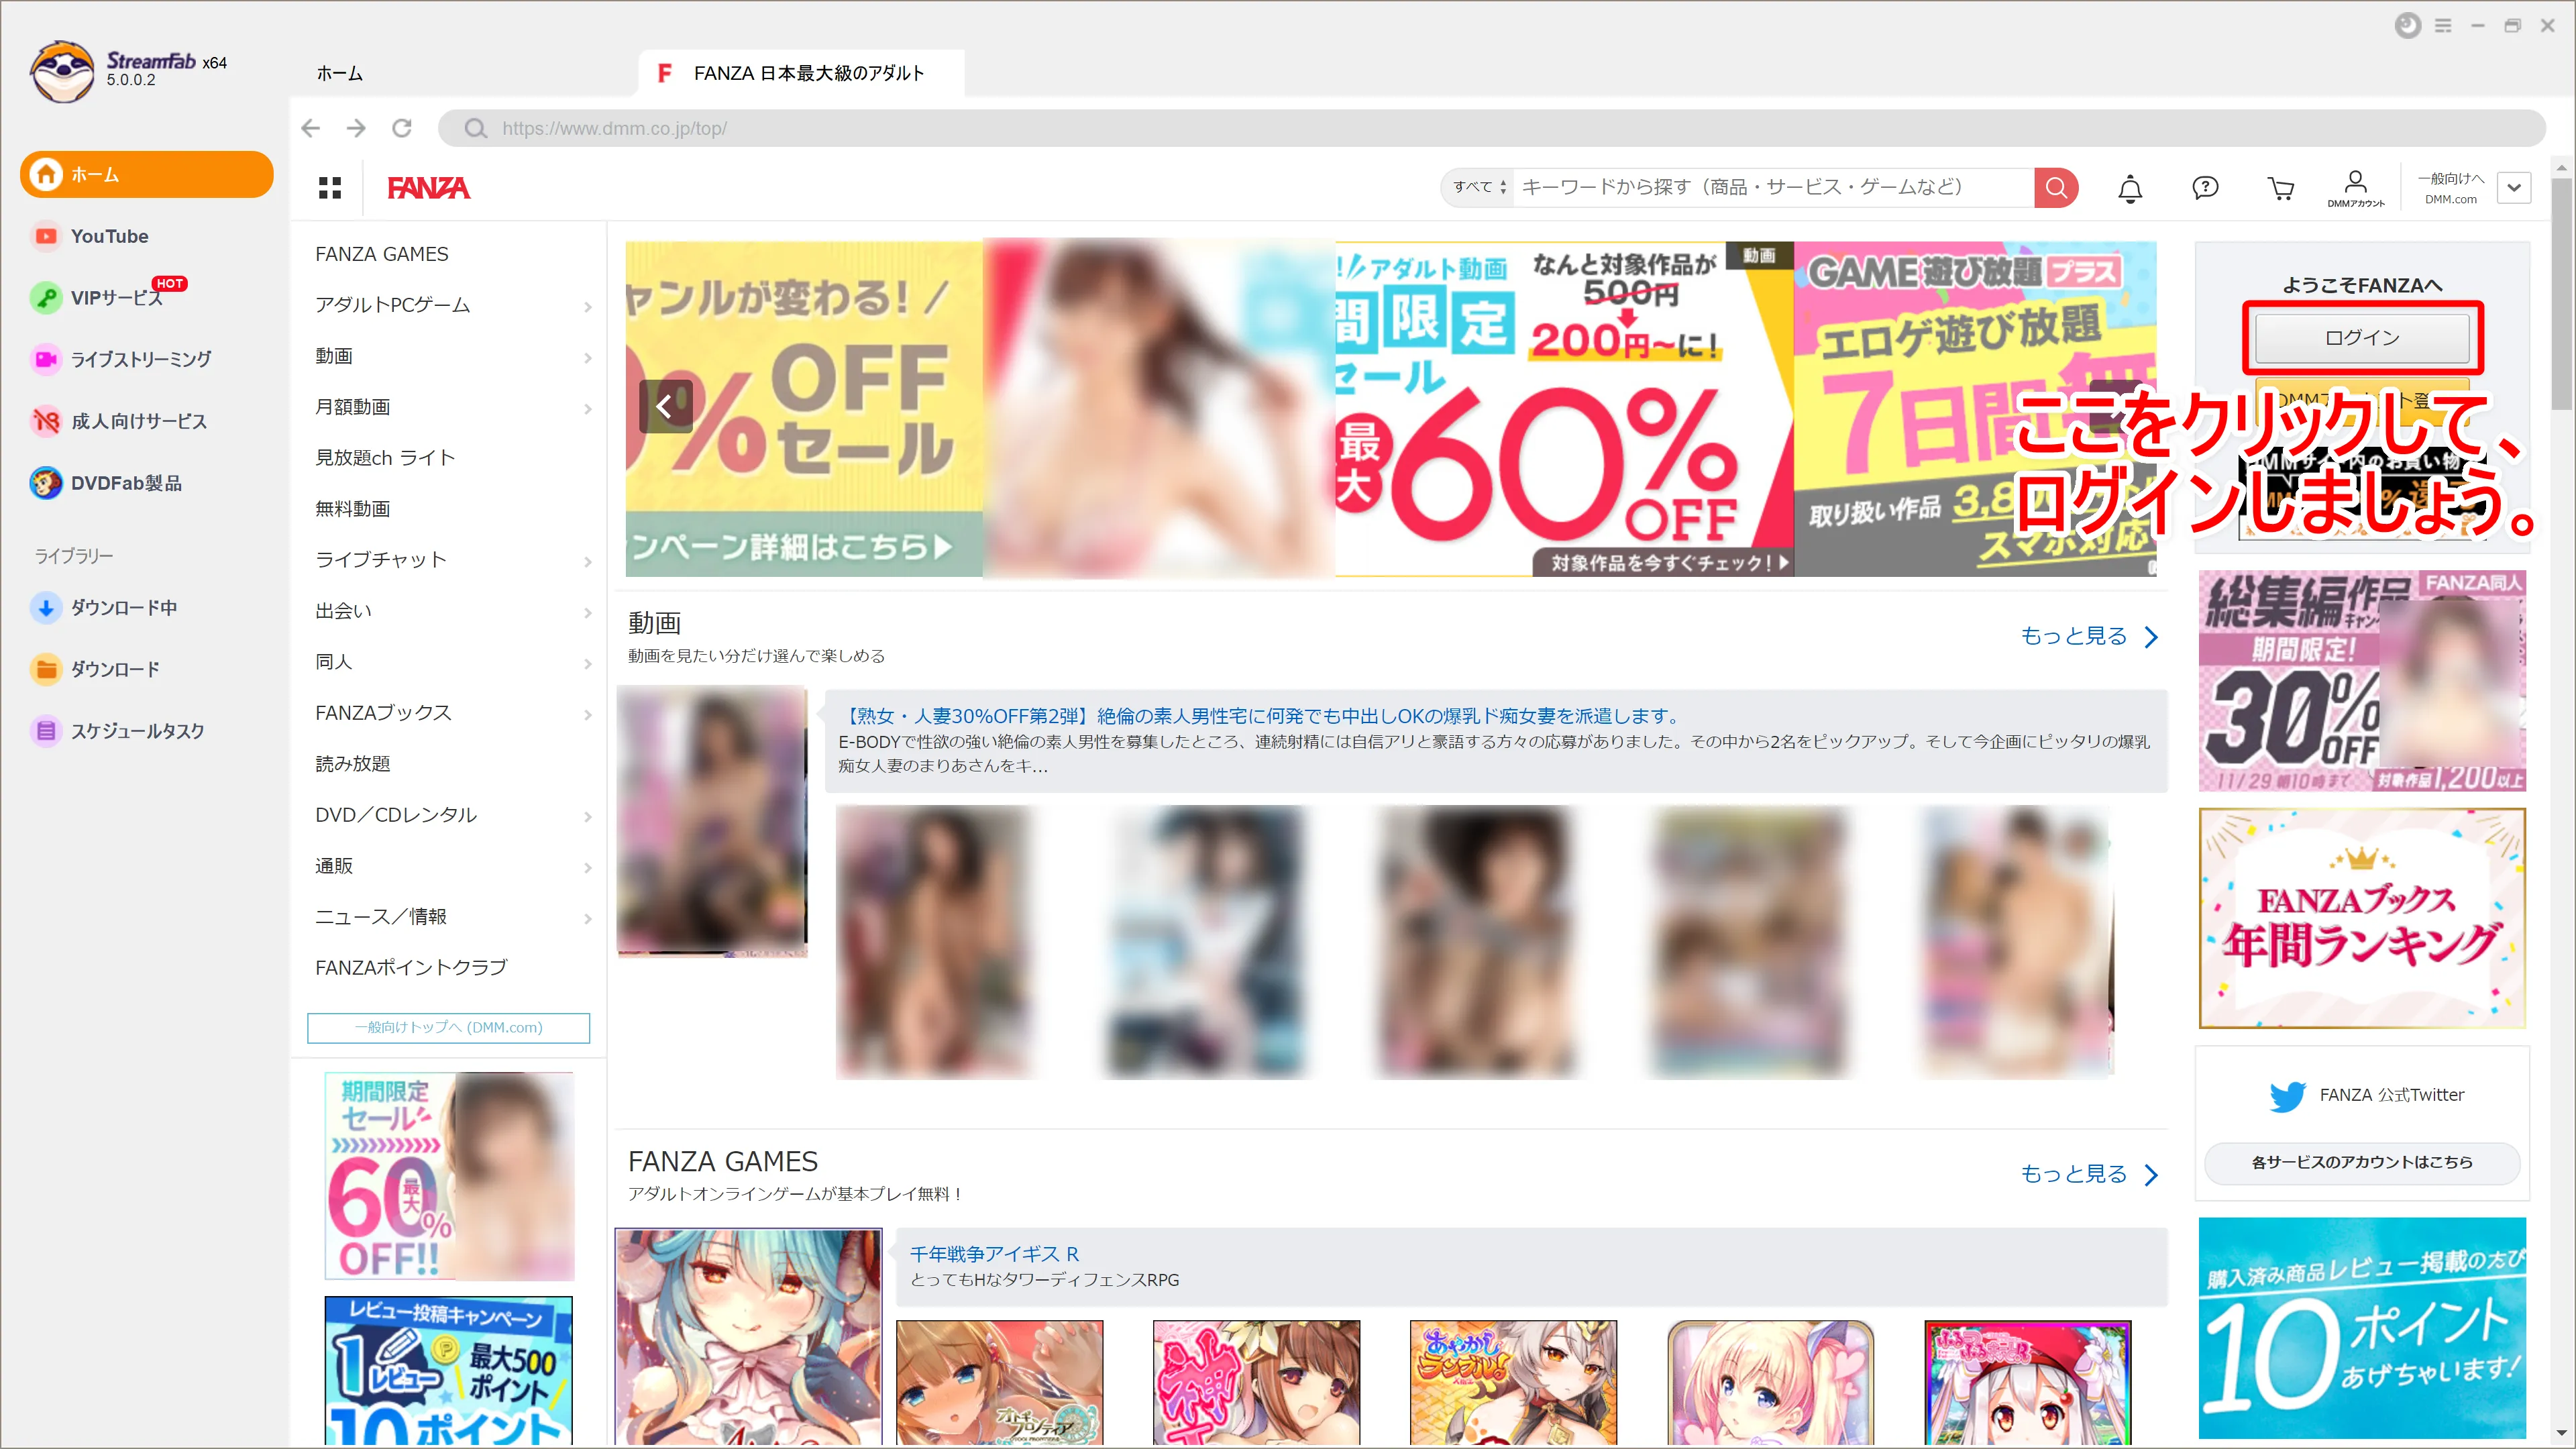Show the previous banner with the carousel arrow
This screenshot has height=1449, width=2576.
[665, 406]
